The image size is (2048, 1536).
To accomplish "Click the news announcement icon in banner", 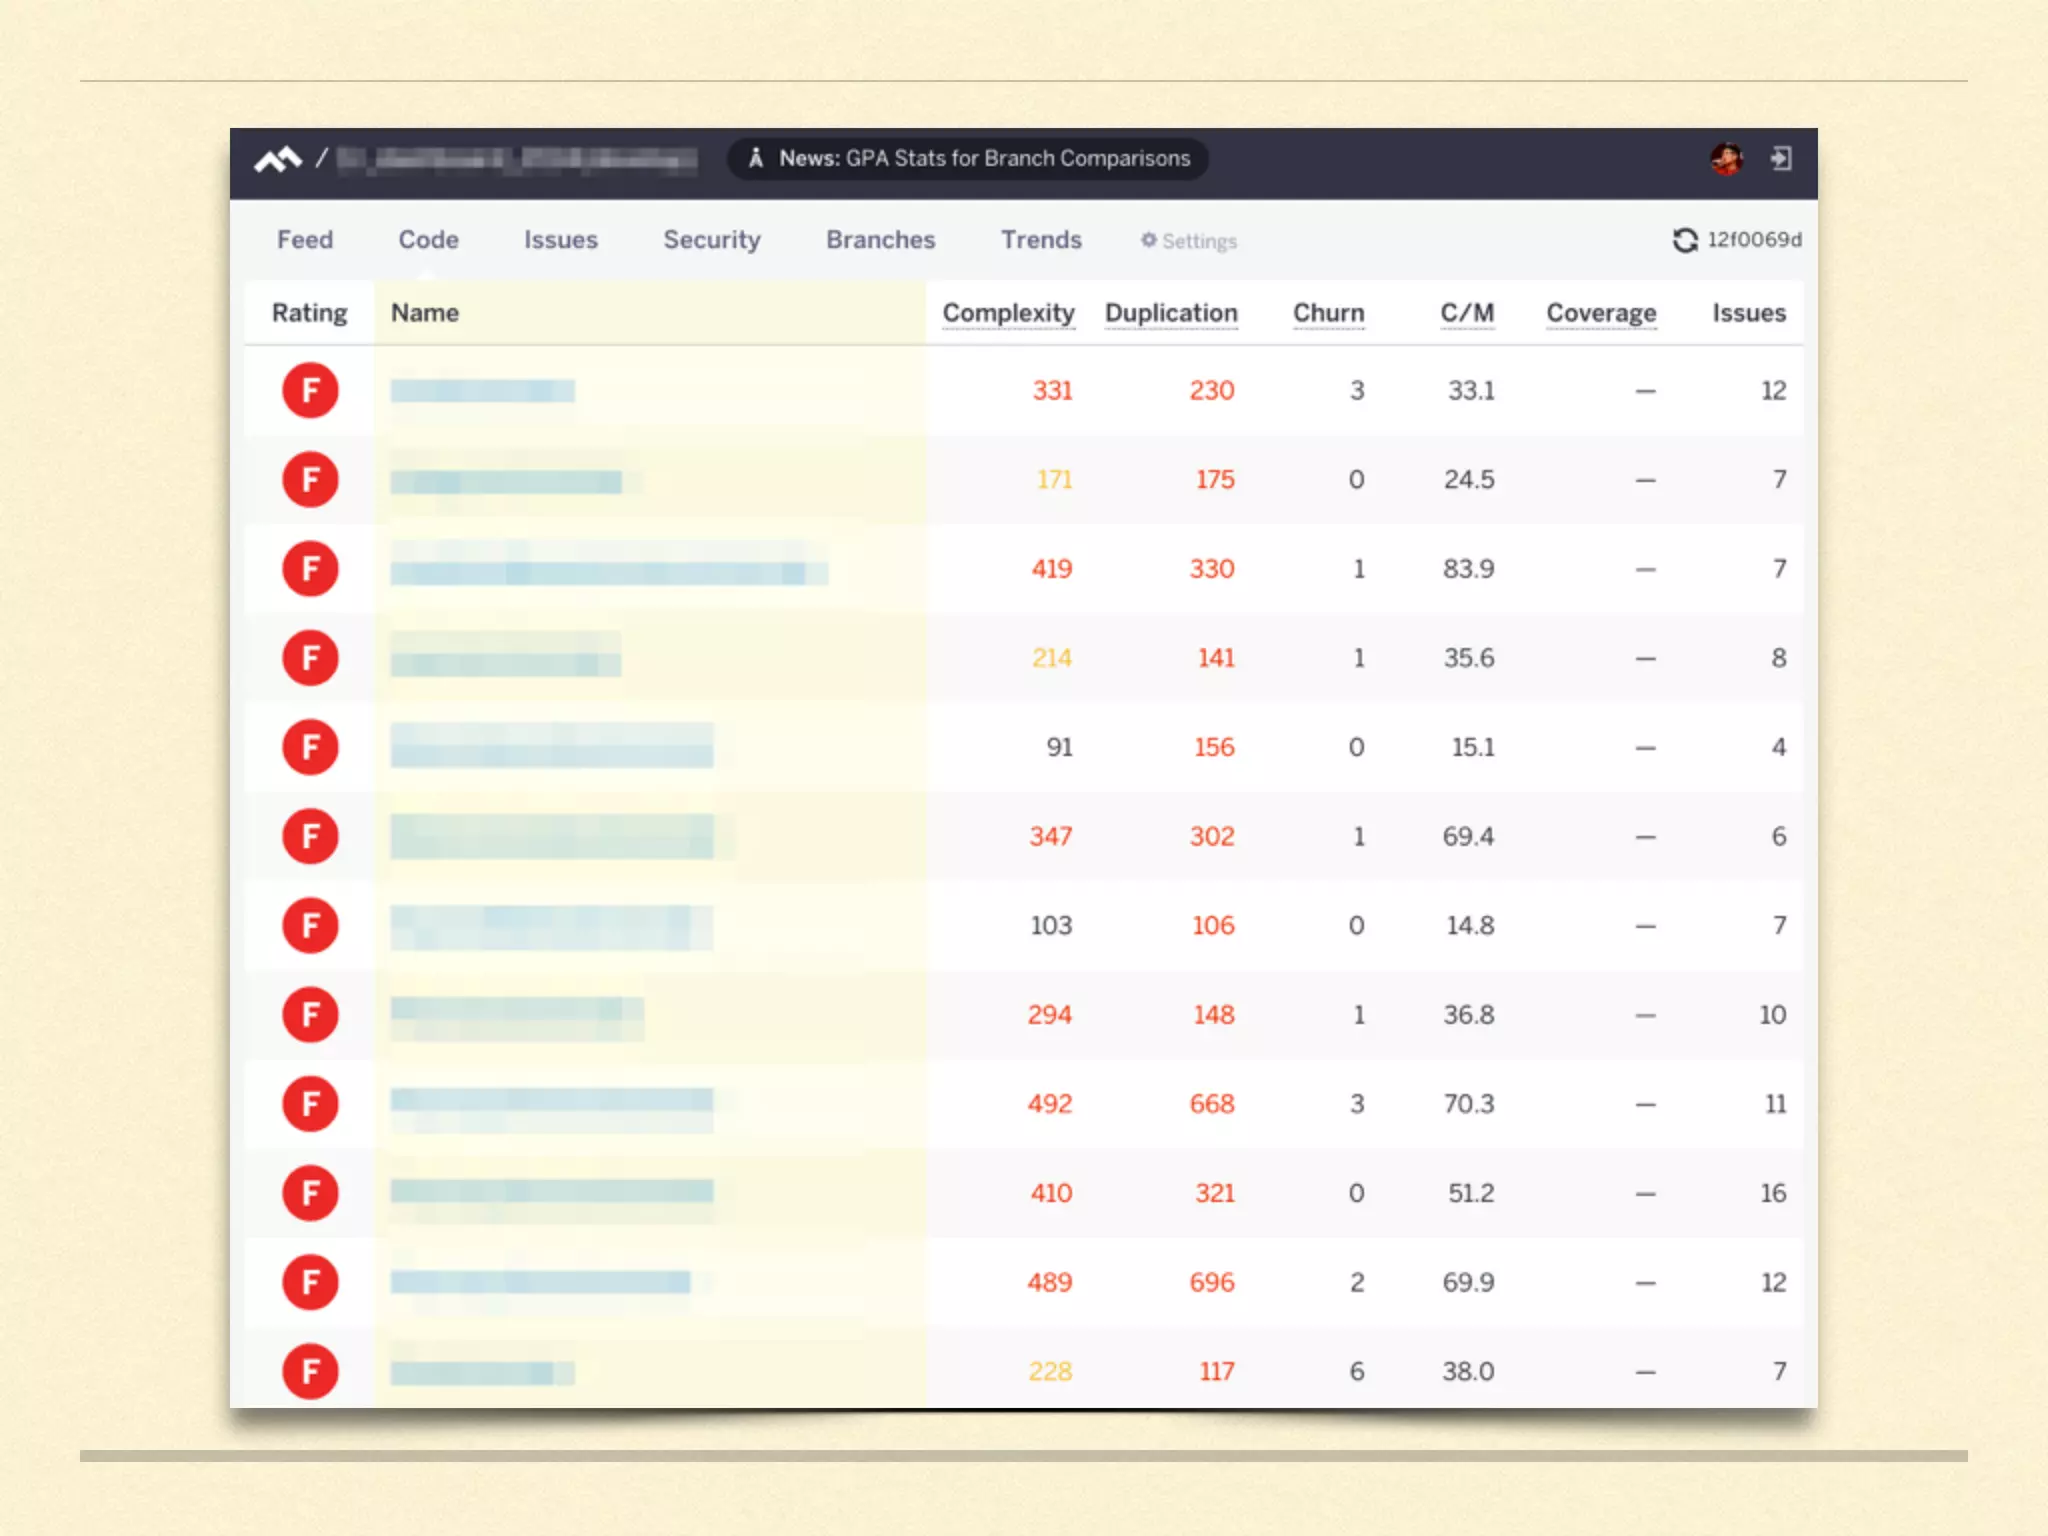I will point(756,158).
